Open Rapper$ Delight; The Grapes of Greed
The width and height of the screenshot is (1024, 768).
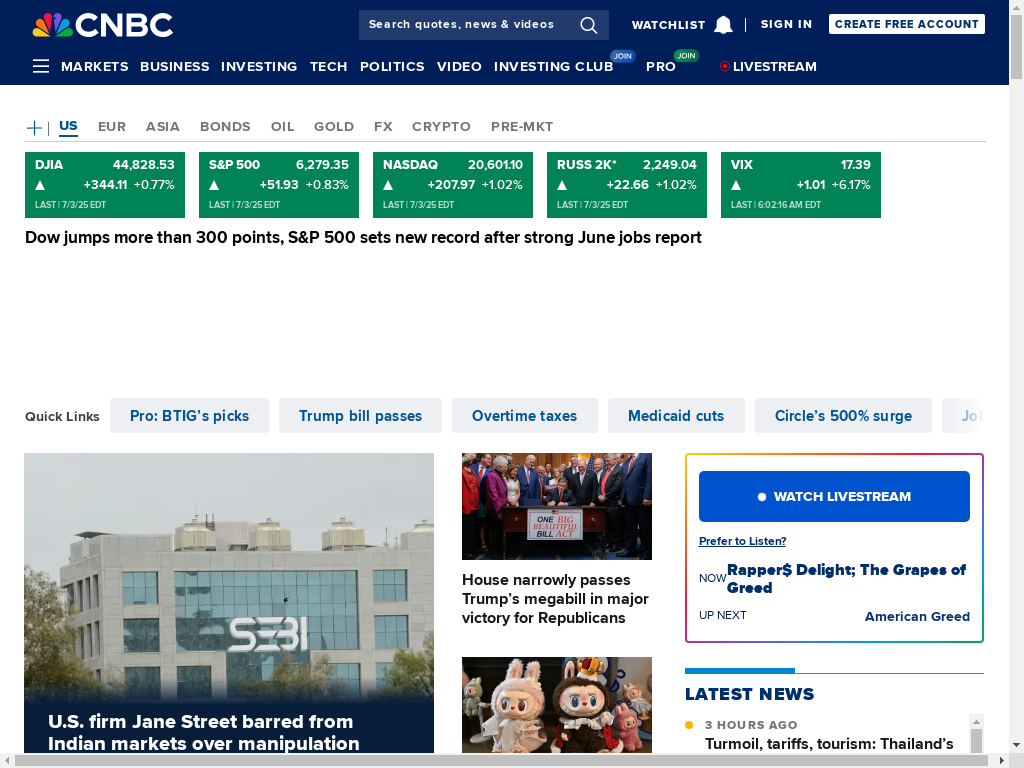pyautogui.click(x=846, y=579)
